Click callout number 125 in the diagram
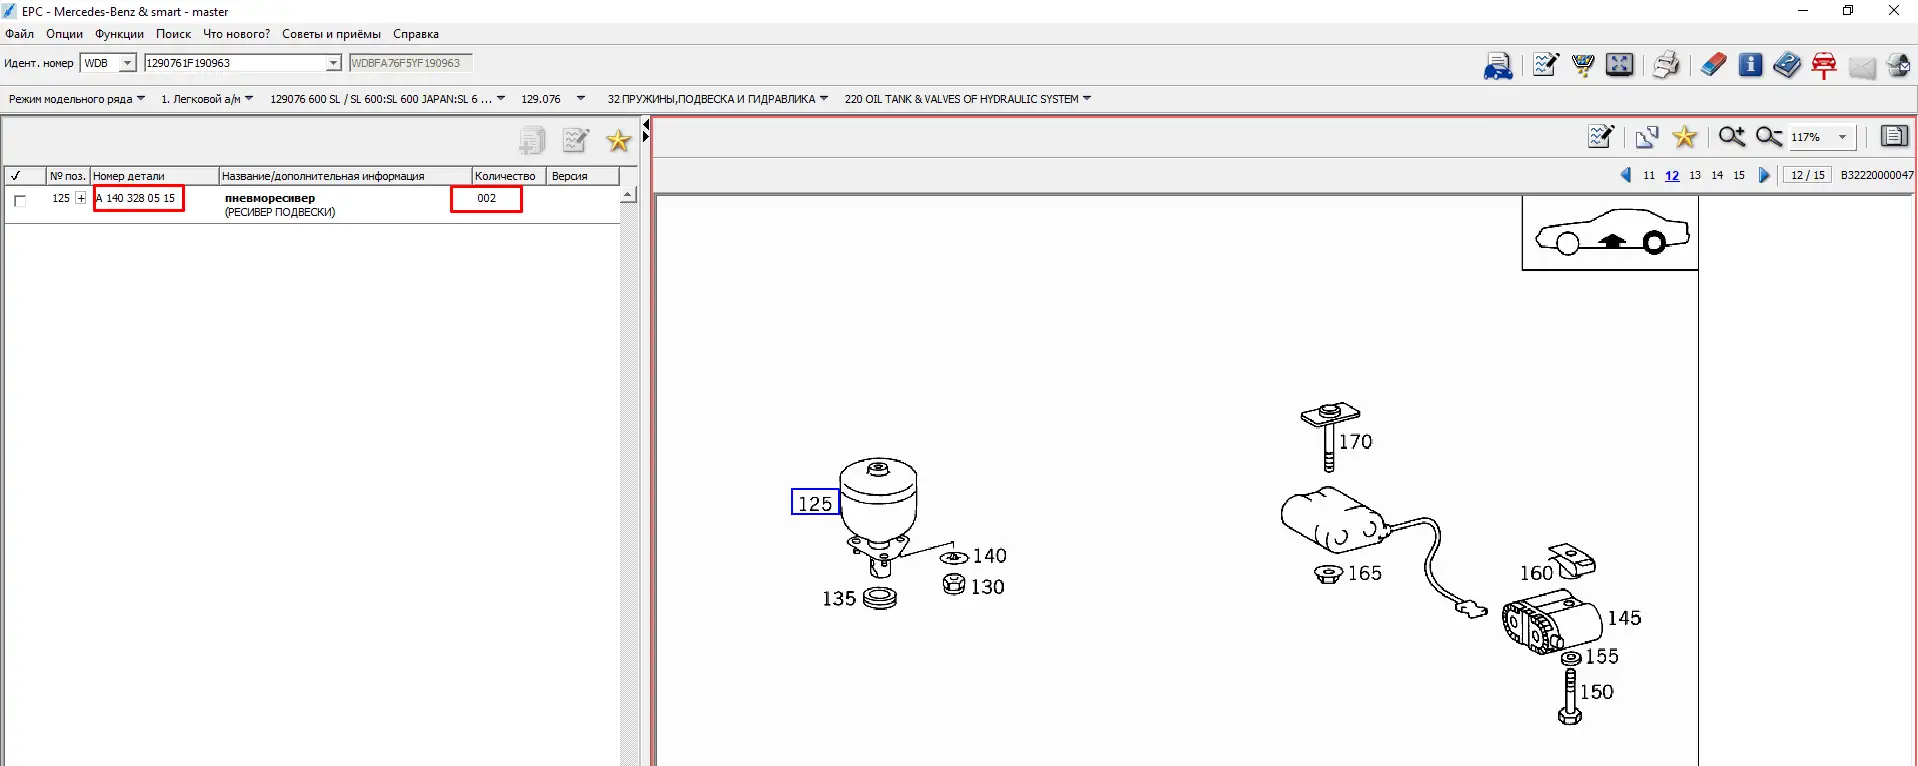Image resolution: width=1918 pixels, height=766 pixels. (815, 503)
